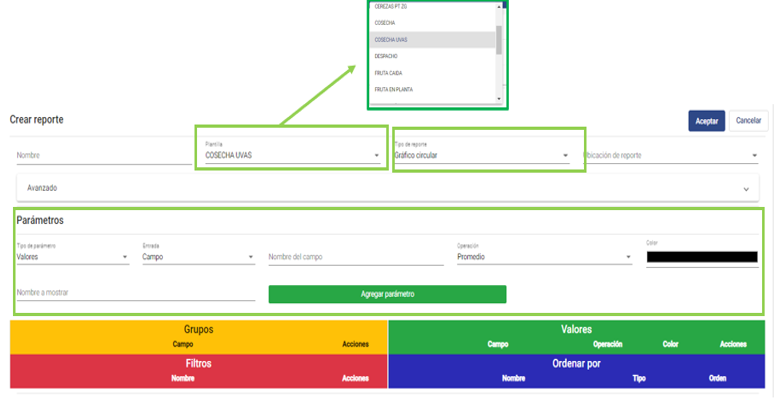Click the black Color swatch field
Screen dimensions: 779x410
point(701,257)
